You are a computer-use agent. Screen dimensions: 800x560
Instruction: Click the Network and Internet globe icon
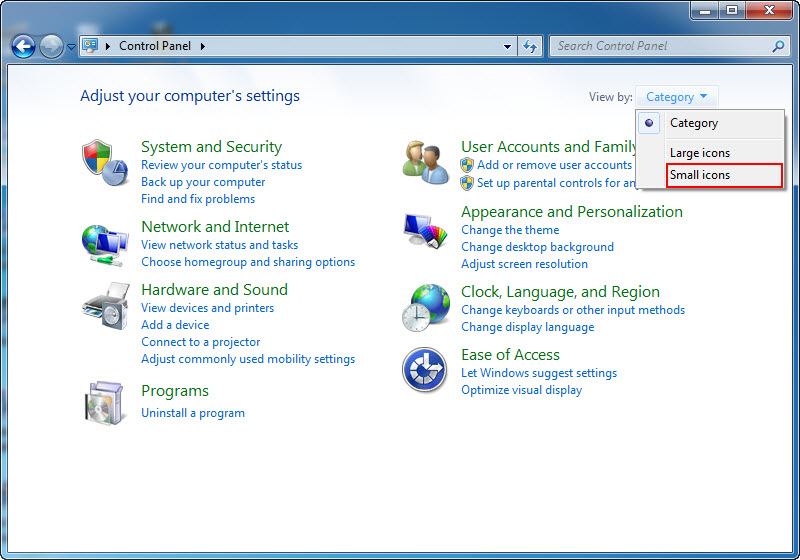[x=105, y=245]
